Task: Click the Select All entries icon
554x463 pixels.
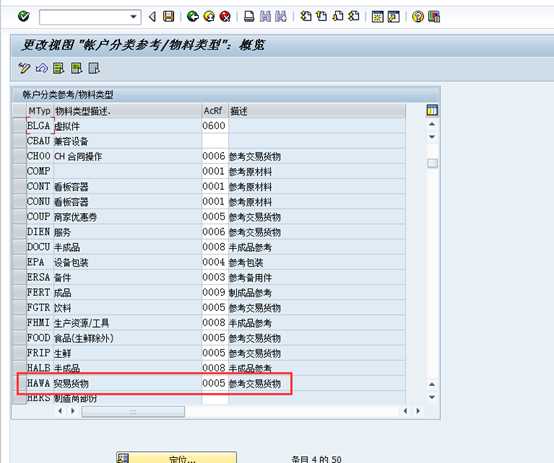Action: click(x=59, y=68)
